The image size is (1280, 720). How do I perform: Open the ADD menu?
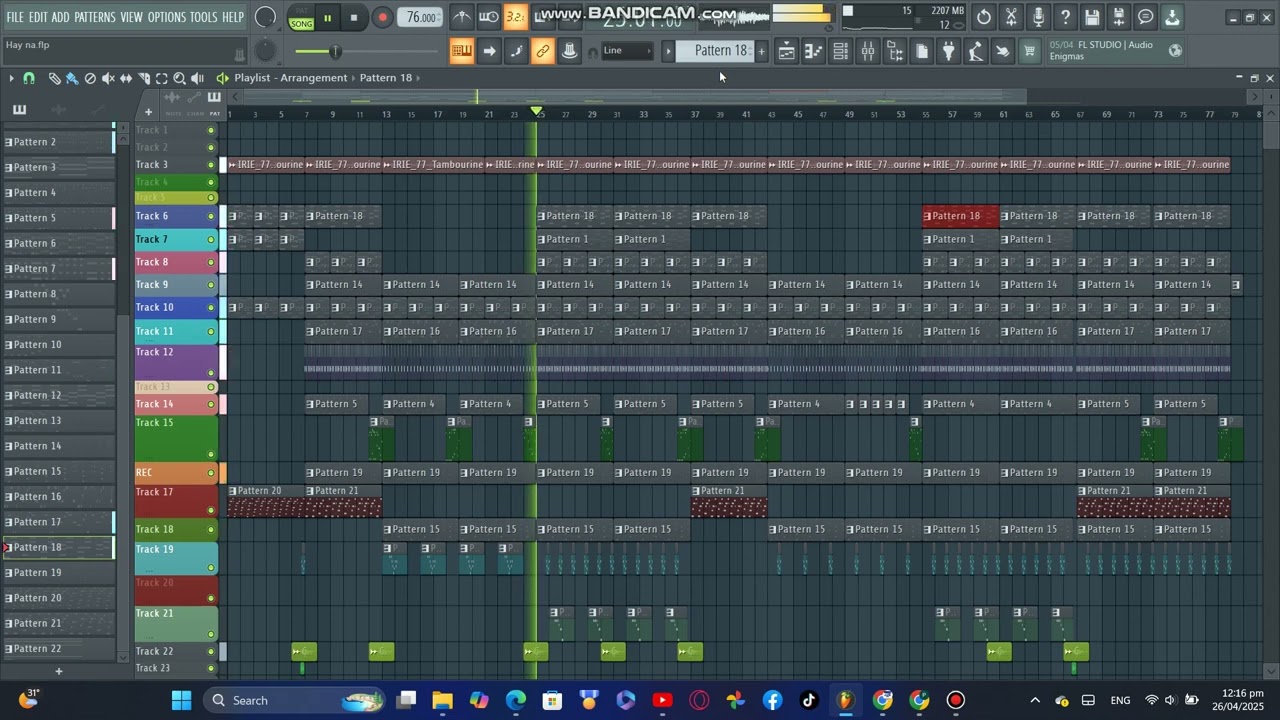pos(61,17)
